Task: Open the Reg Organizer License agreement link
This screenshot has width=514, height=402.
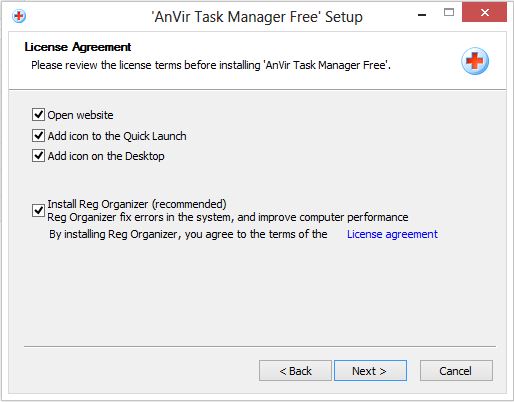Action: [392, 234]
